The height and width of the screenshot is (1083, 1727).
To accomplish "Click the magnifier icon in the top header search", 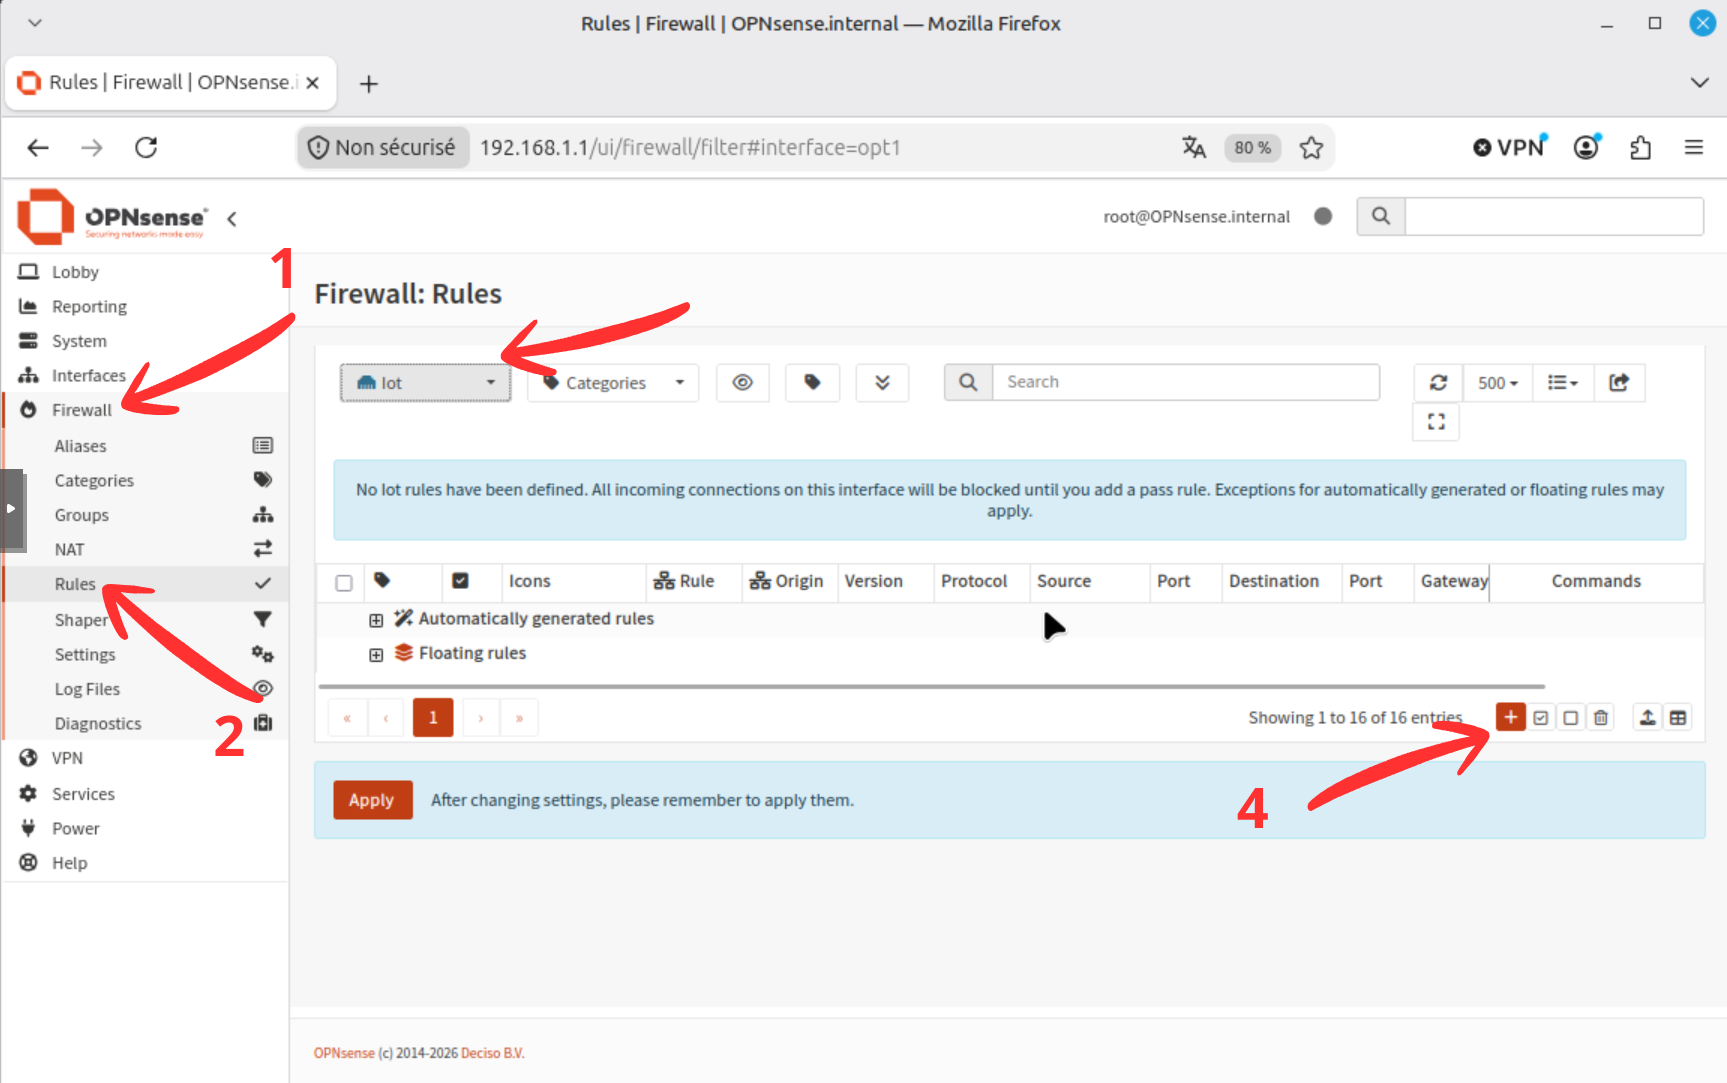I will coord(1381,216).
